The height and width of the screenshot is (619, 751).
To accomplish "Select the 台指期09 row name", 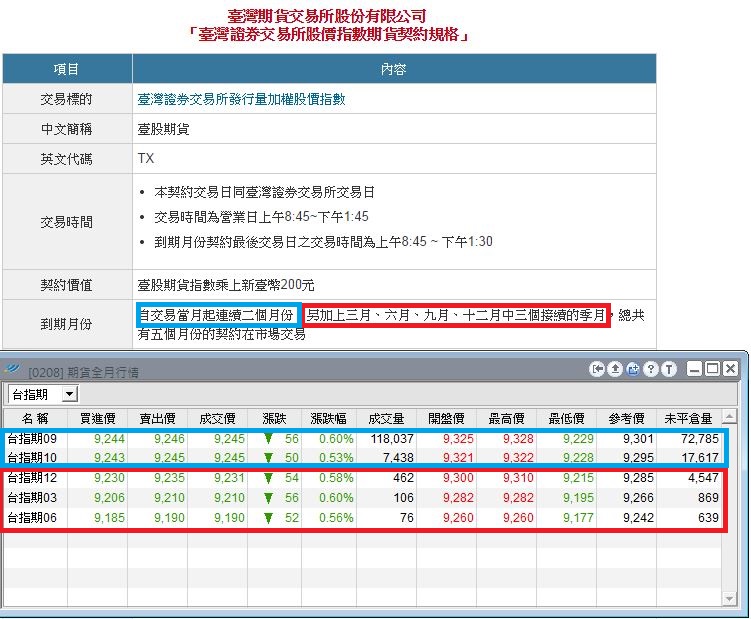I will [32, 438].
